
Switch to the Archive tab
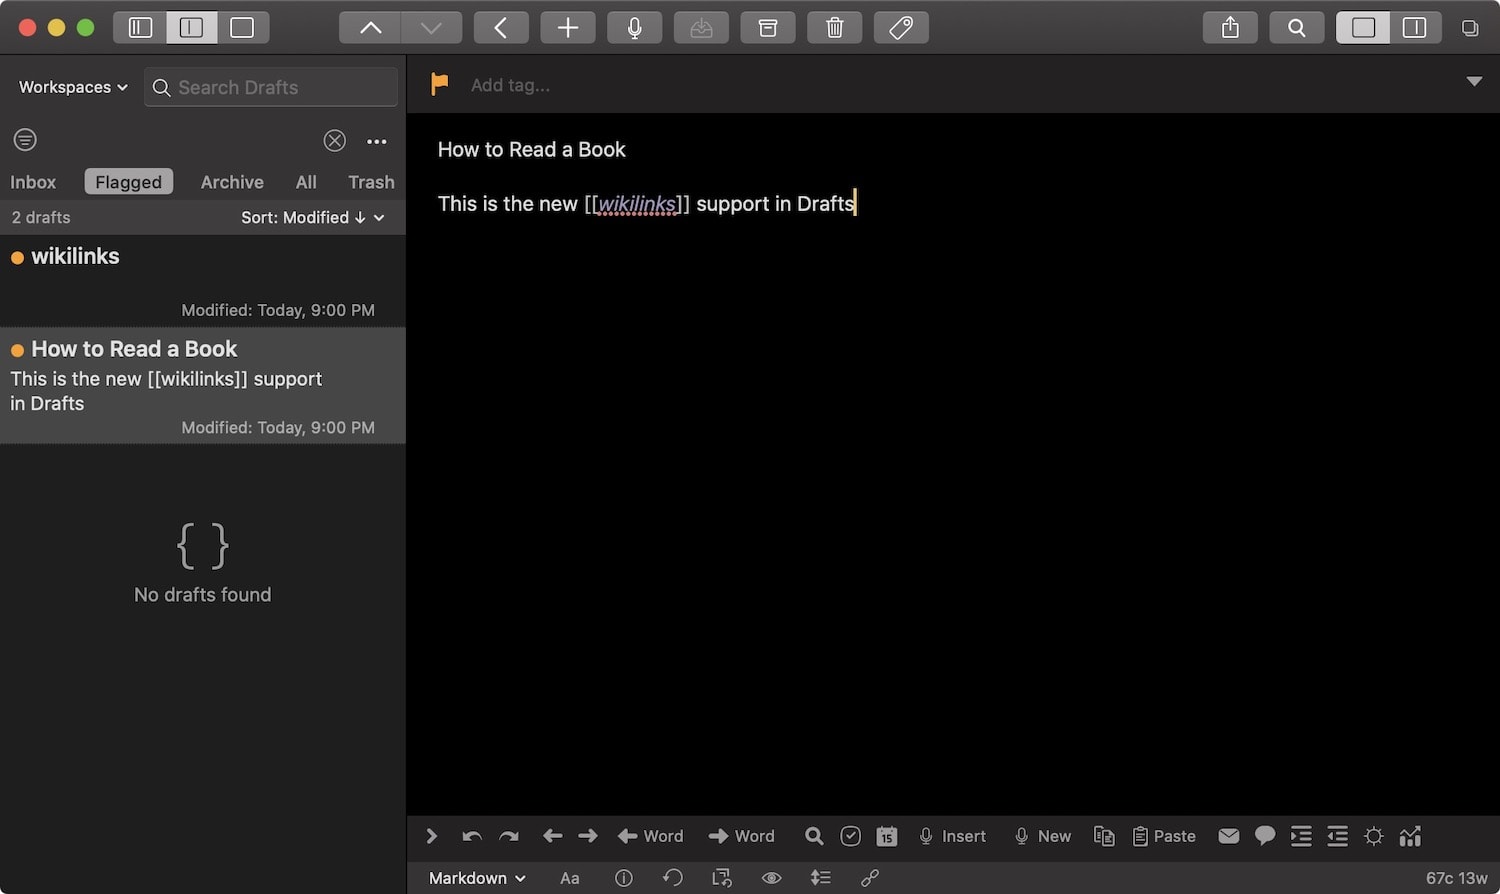232,182
